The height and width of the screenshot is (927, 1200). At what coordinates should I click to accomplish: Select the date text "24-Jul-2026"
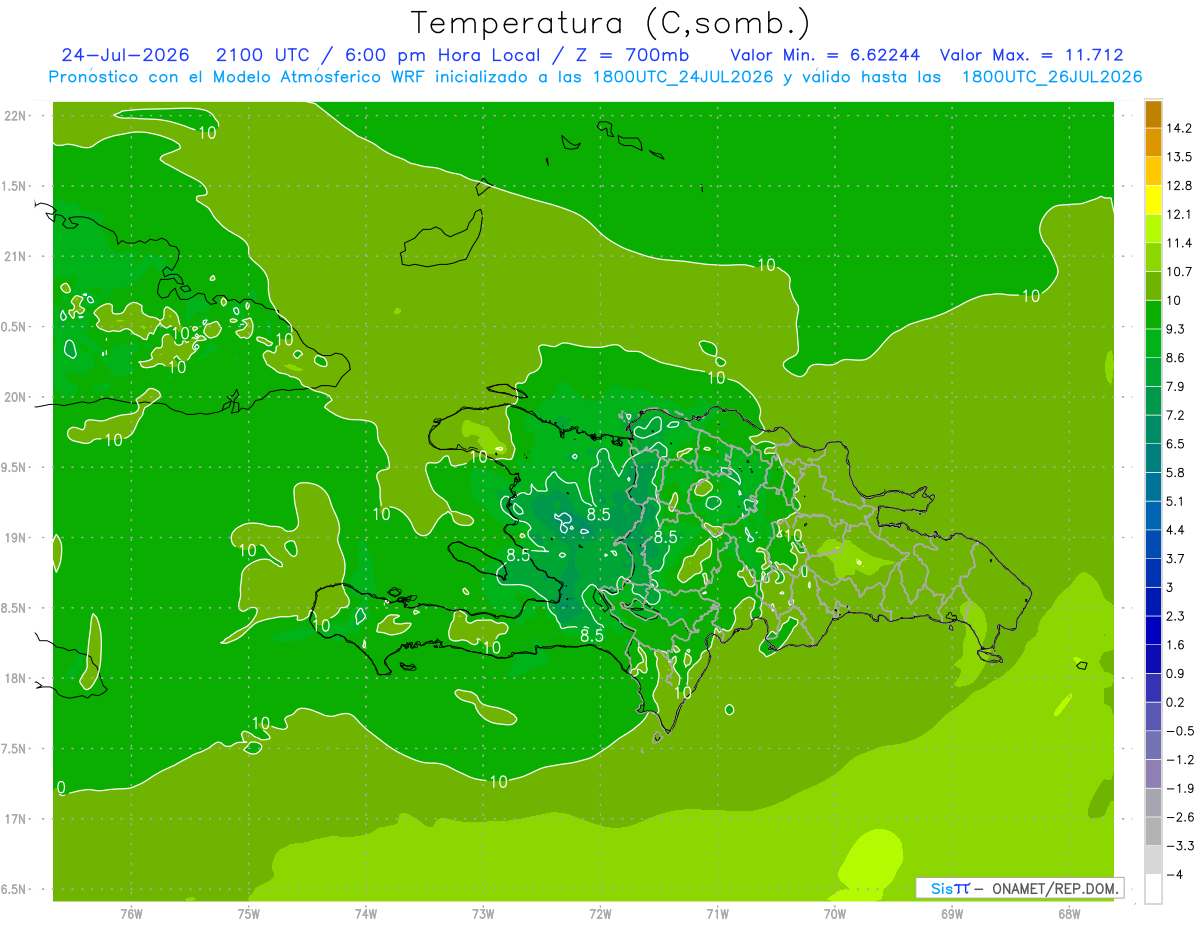[125, 55]
